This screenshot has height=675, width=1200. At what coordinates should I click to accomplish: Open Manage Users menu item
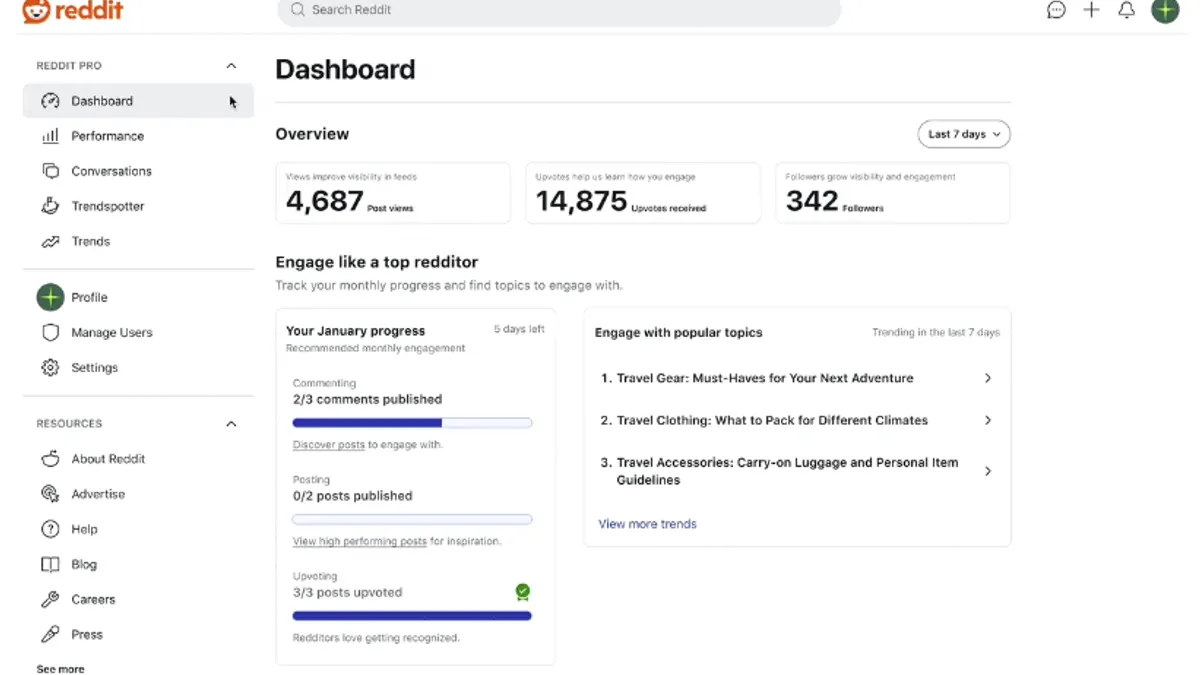pos(138,332)
